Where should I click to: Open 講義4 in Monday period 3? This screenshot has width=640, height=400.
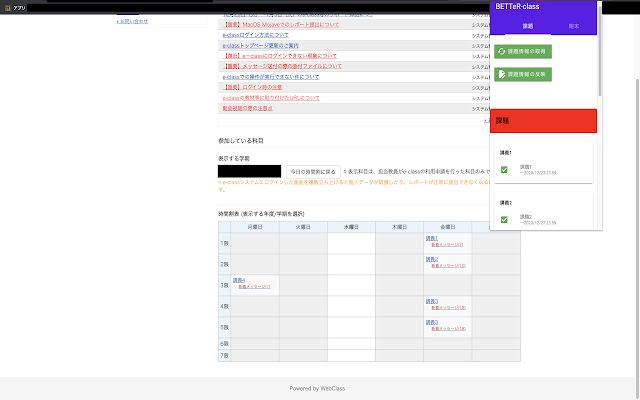click(x=239, y=280)
